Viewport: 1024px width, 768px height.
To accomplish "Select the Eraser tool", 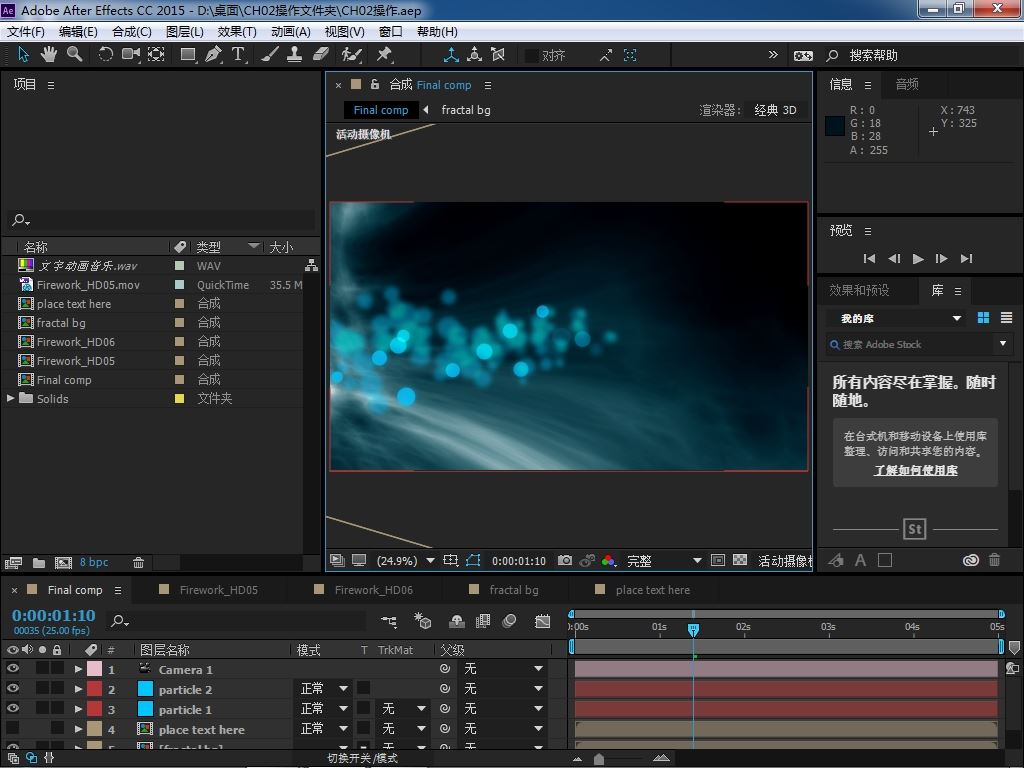I will (x=321, y=55).
